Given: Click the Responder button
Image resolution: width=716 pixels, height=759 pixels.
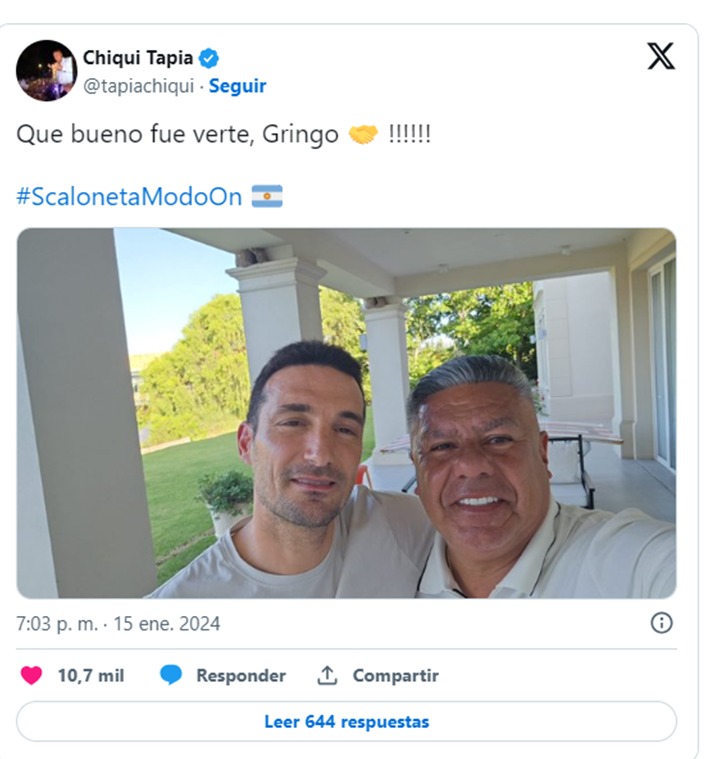Looking at the screenshot, I should tap(241, 675).
